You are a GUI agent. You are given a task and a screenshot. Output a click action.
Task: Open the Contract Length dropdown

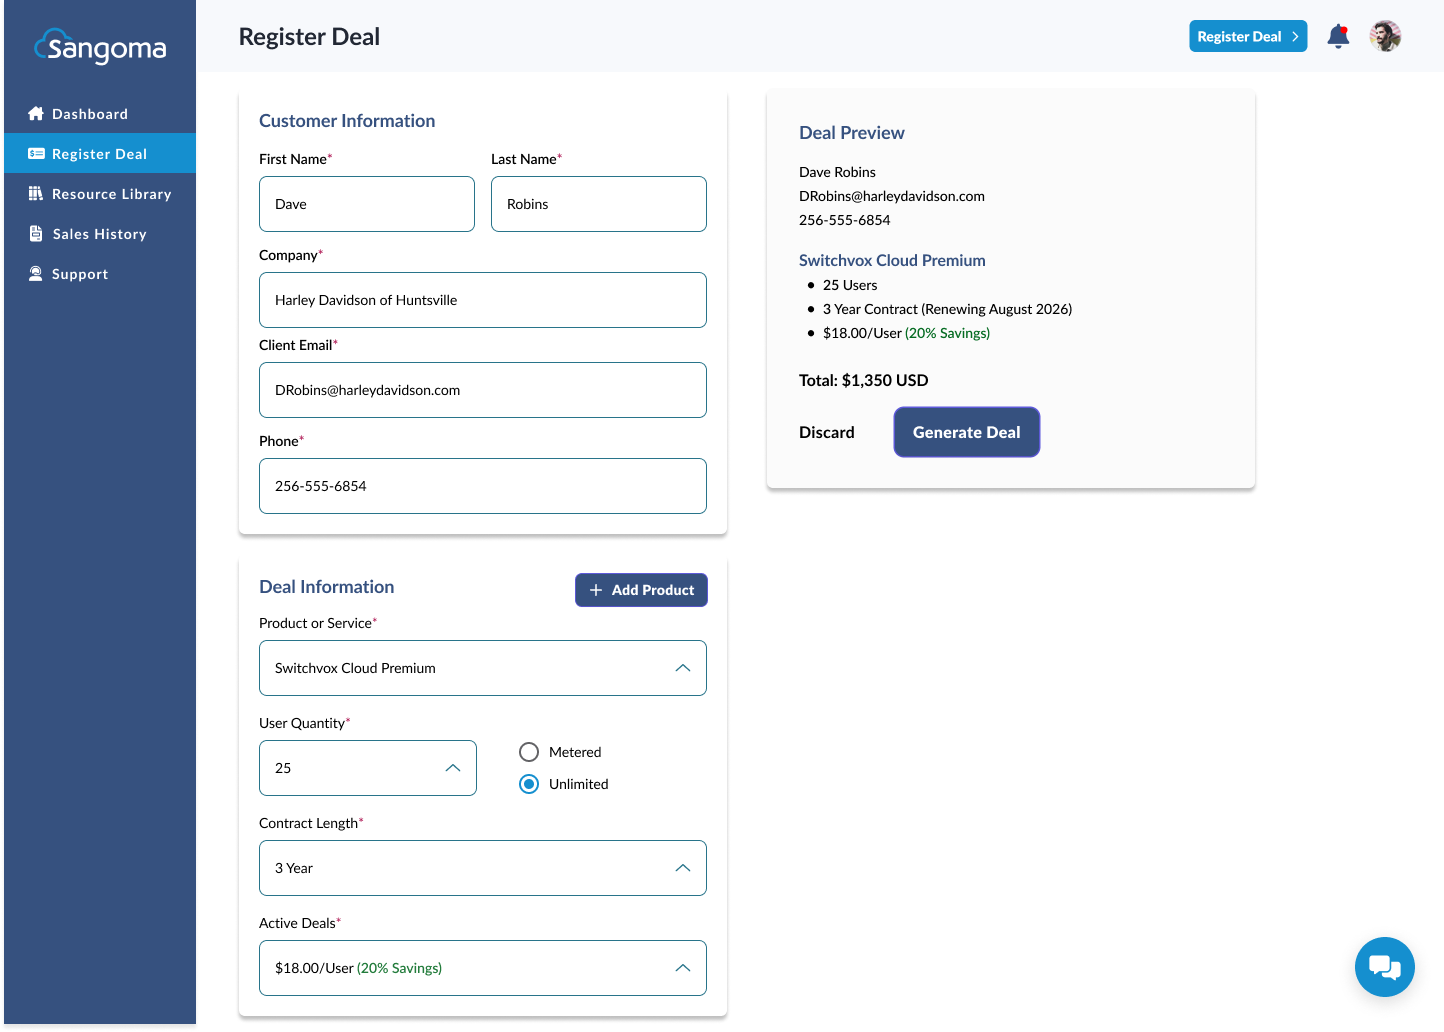point(683,868)
